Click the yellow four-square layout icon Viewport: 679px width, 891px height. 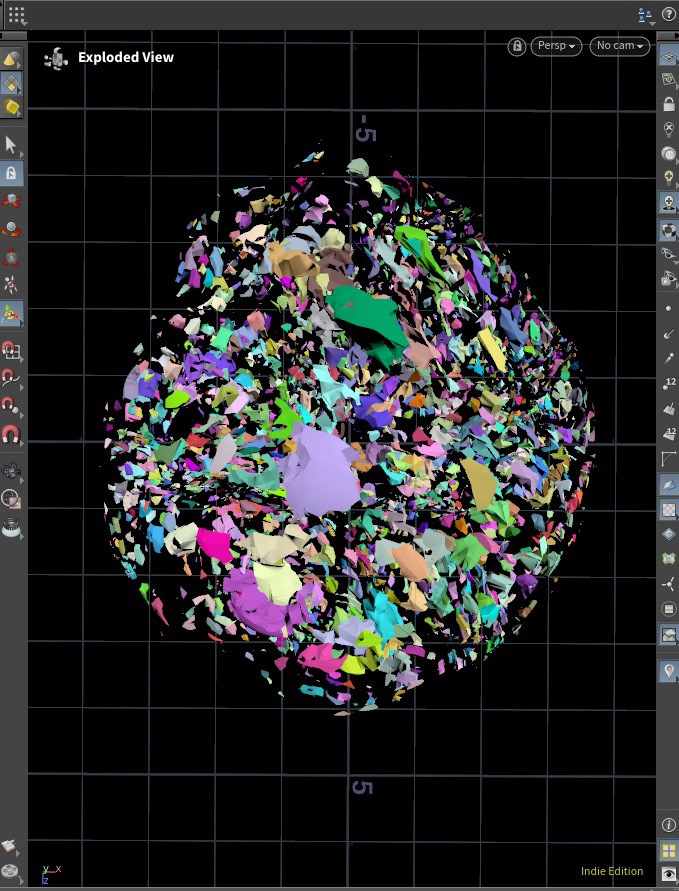[669, 851]
